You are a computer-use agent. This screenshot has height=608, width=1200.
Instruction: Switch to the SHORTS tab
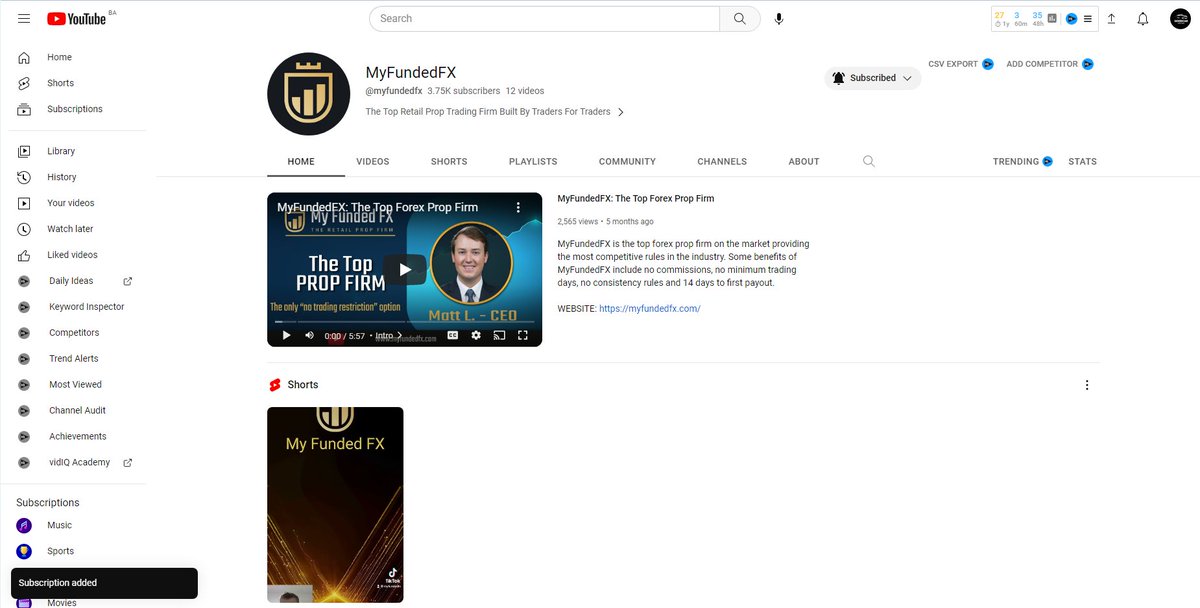(x=449, y=161)
